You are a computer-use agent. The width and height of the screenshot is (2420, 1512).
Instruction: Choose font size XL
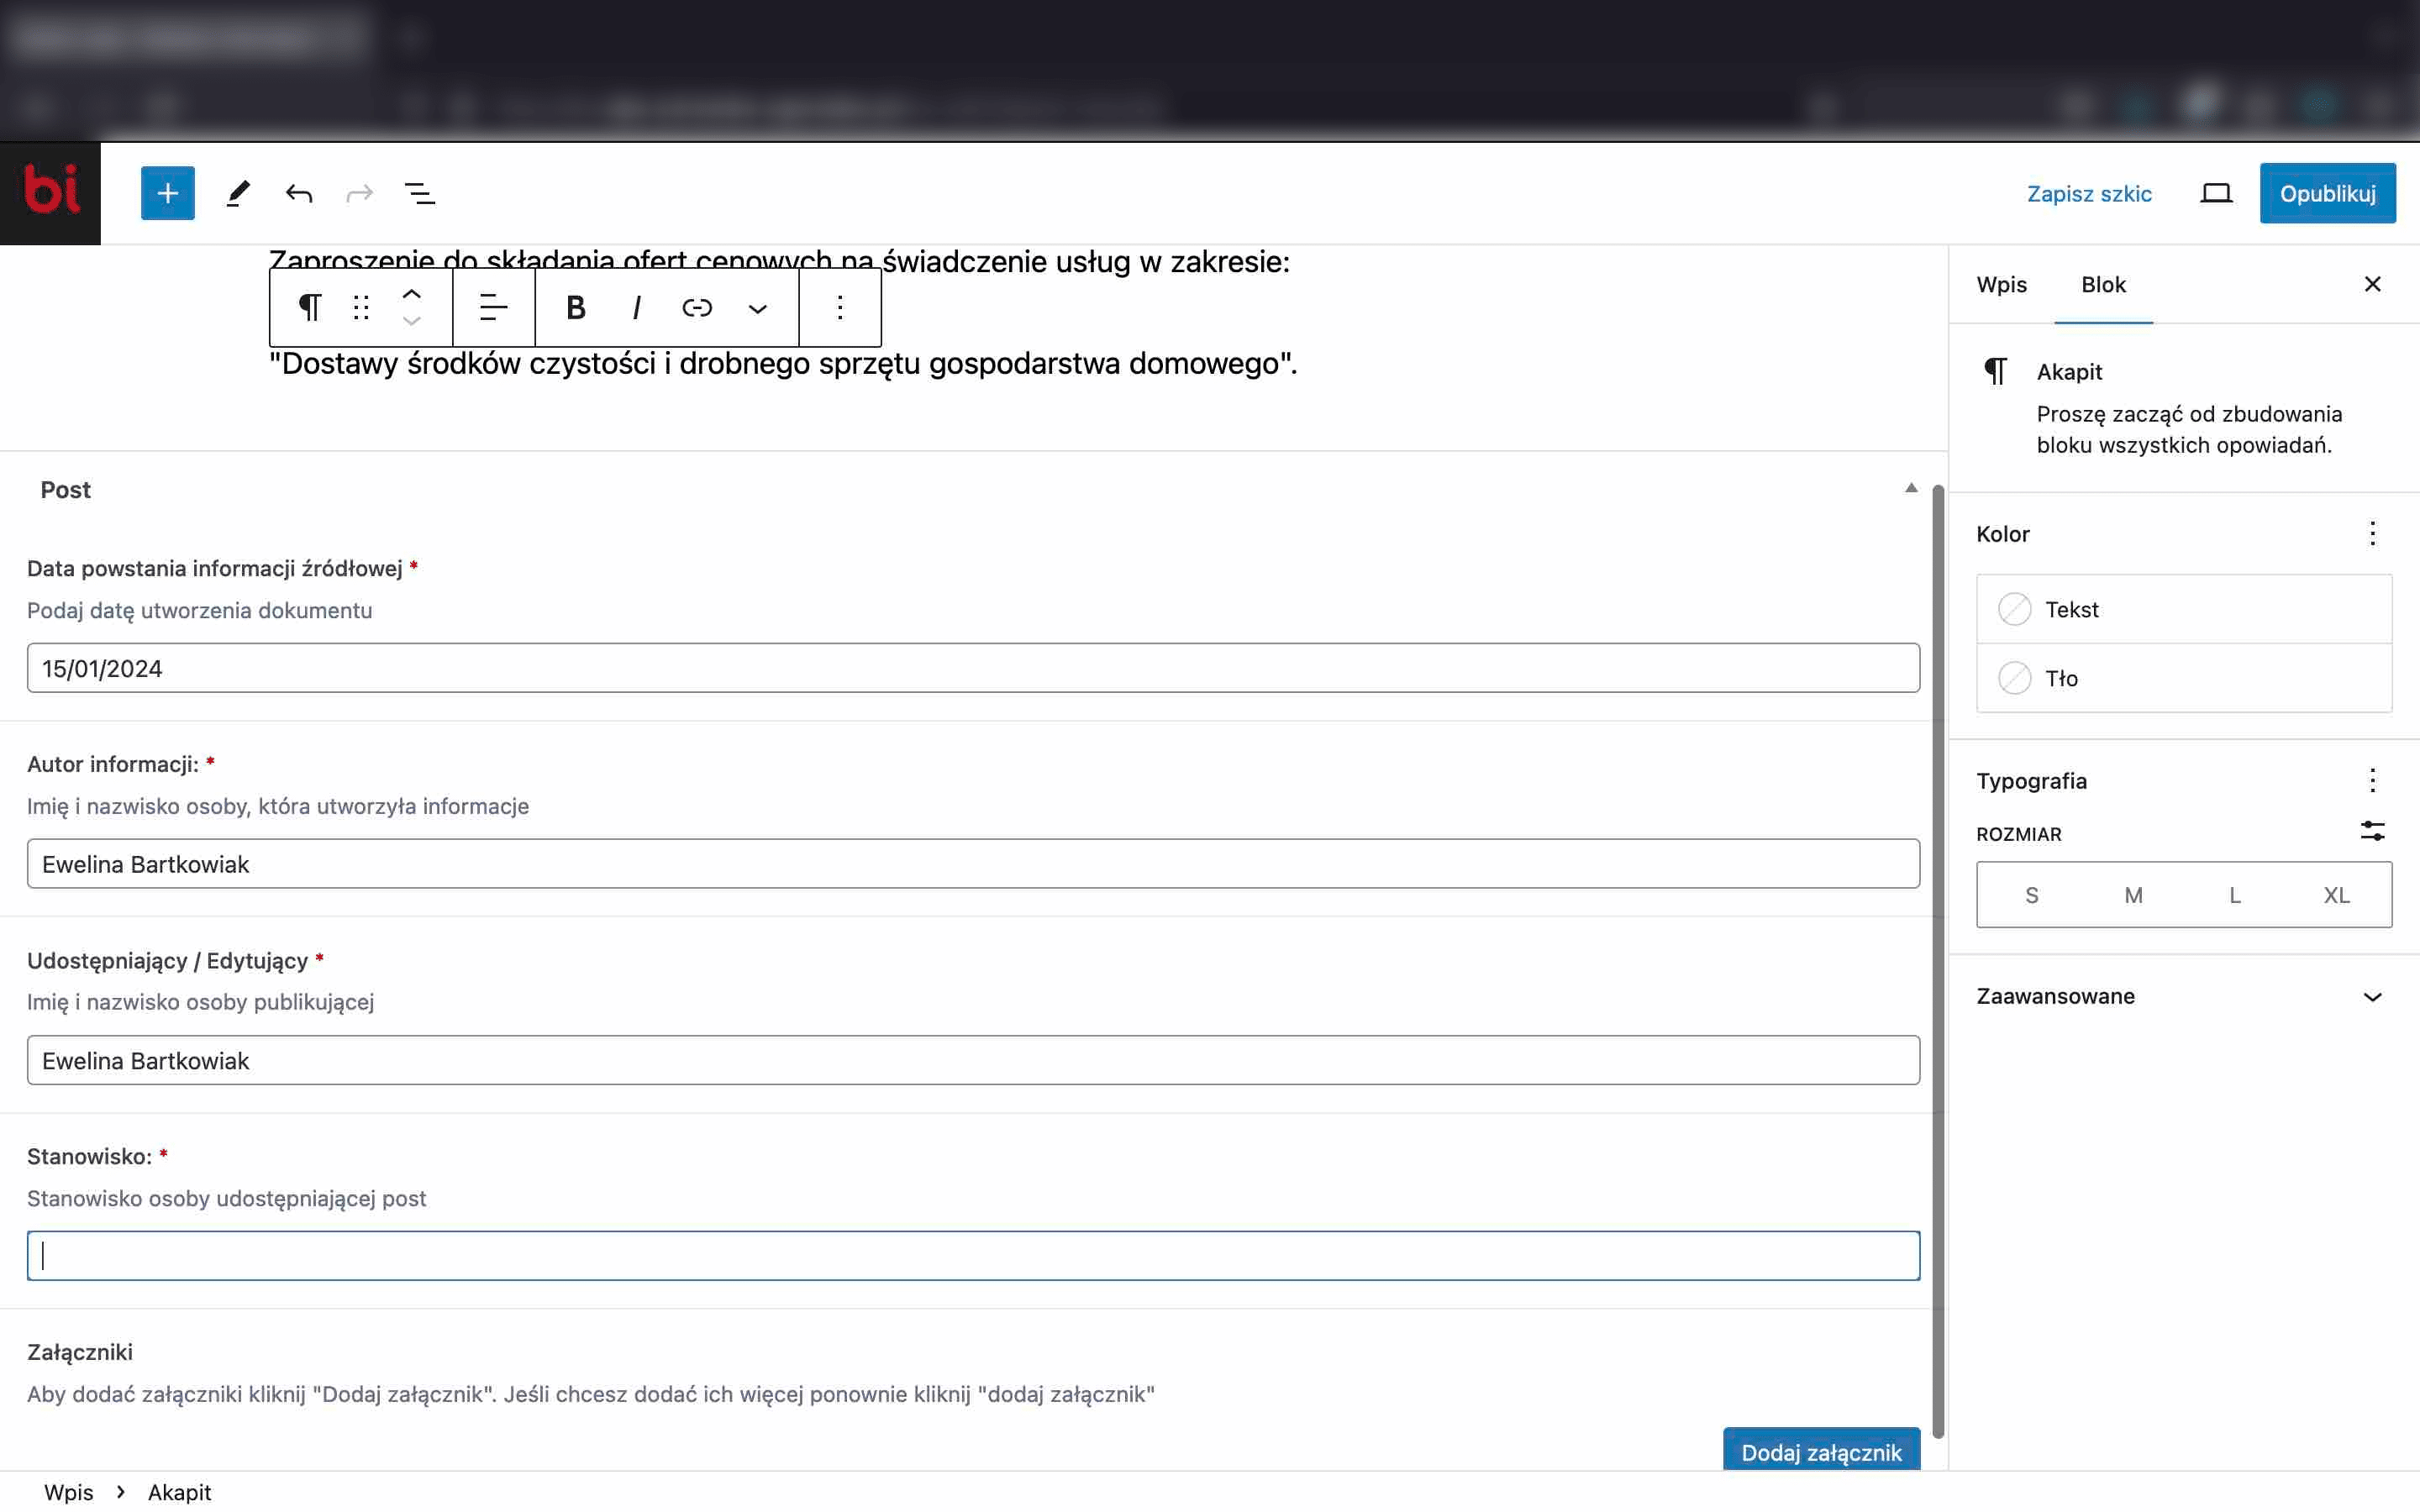pos(2337,895)
